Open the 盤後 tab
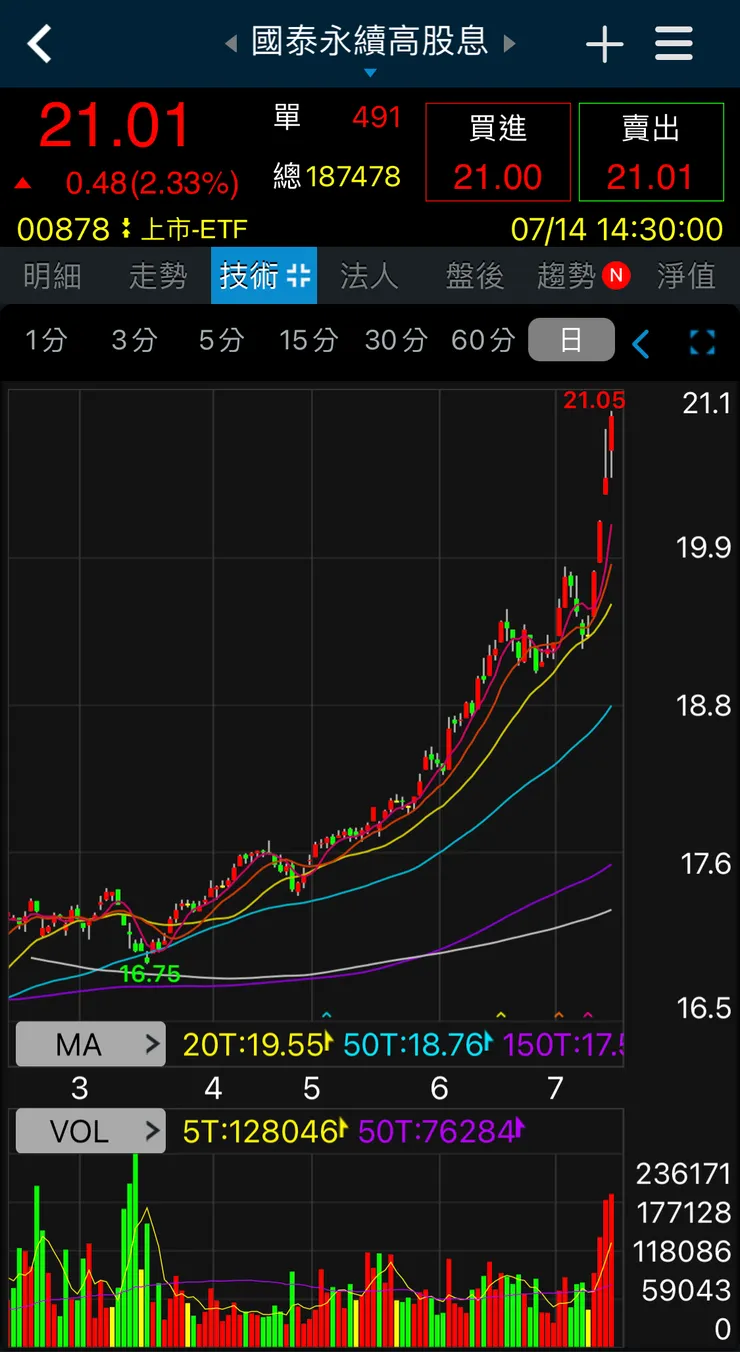Viewport: 740px width, 1352px height. [x=475, y=276]
